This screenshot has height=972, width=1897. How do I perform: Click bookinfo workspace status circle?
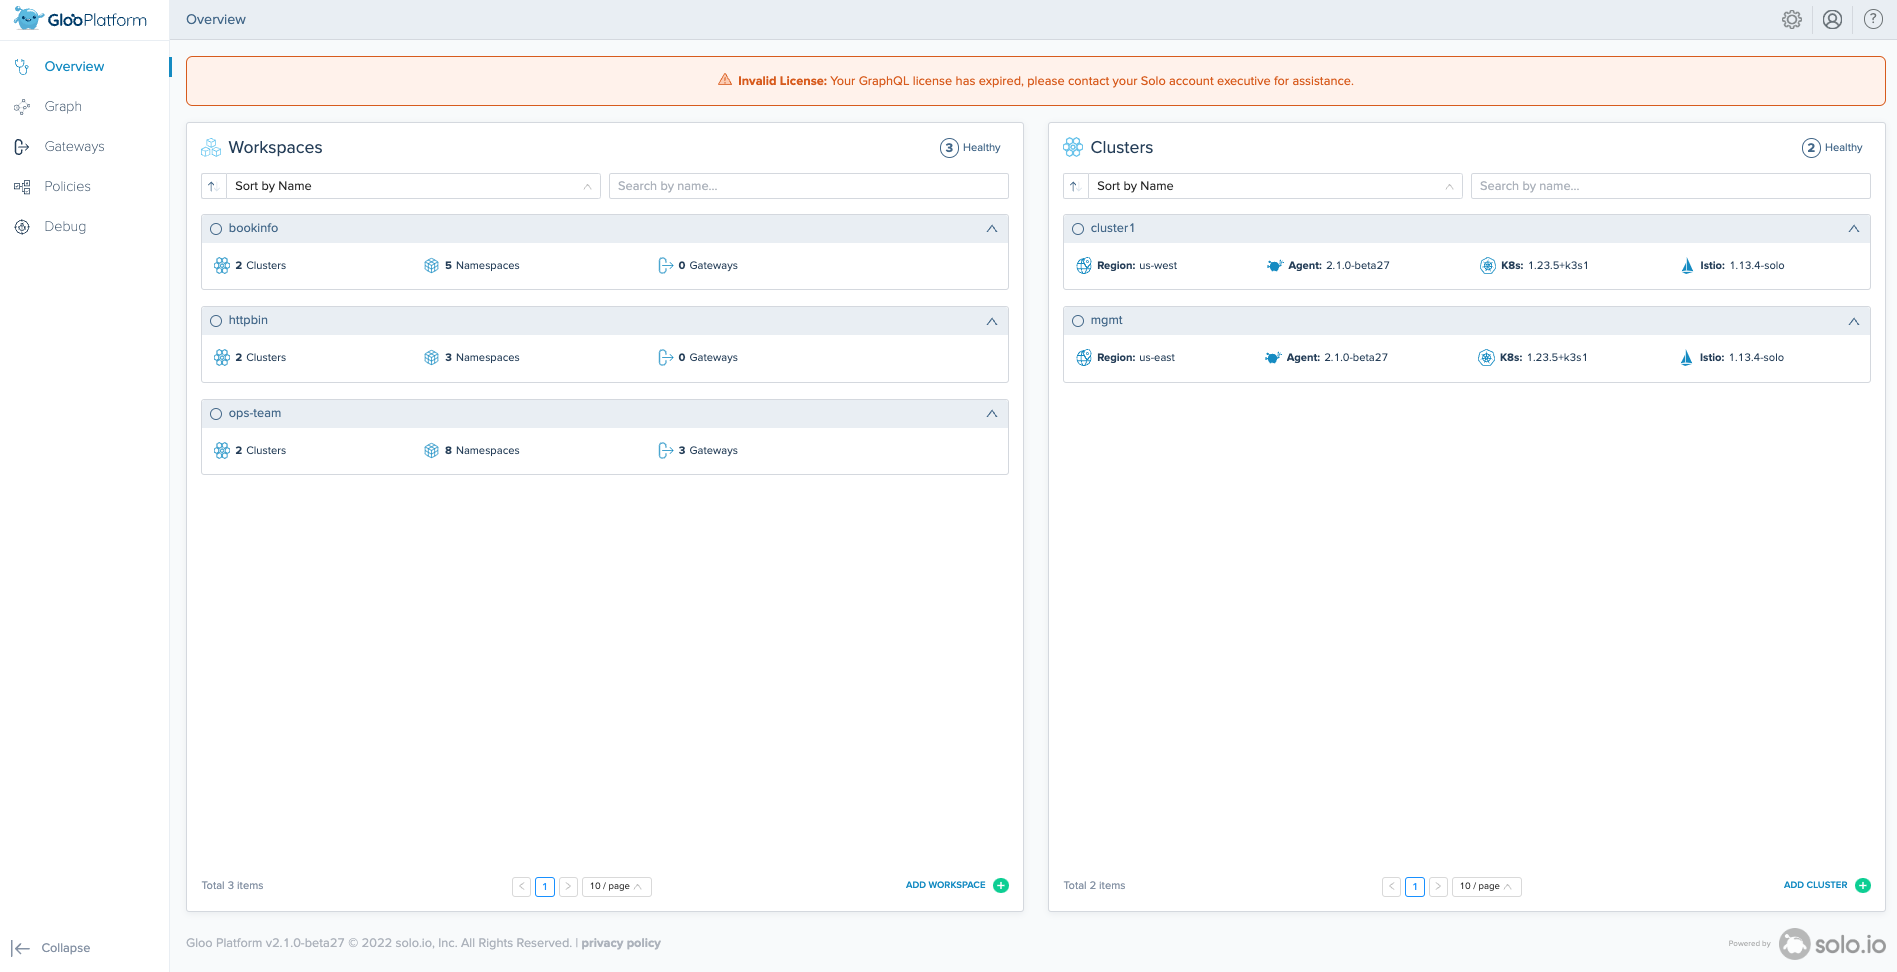[x=216, y=229]
